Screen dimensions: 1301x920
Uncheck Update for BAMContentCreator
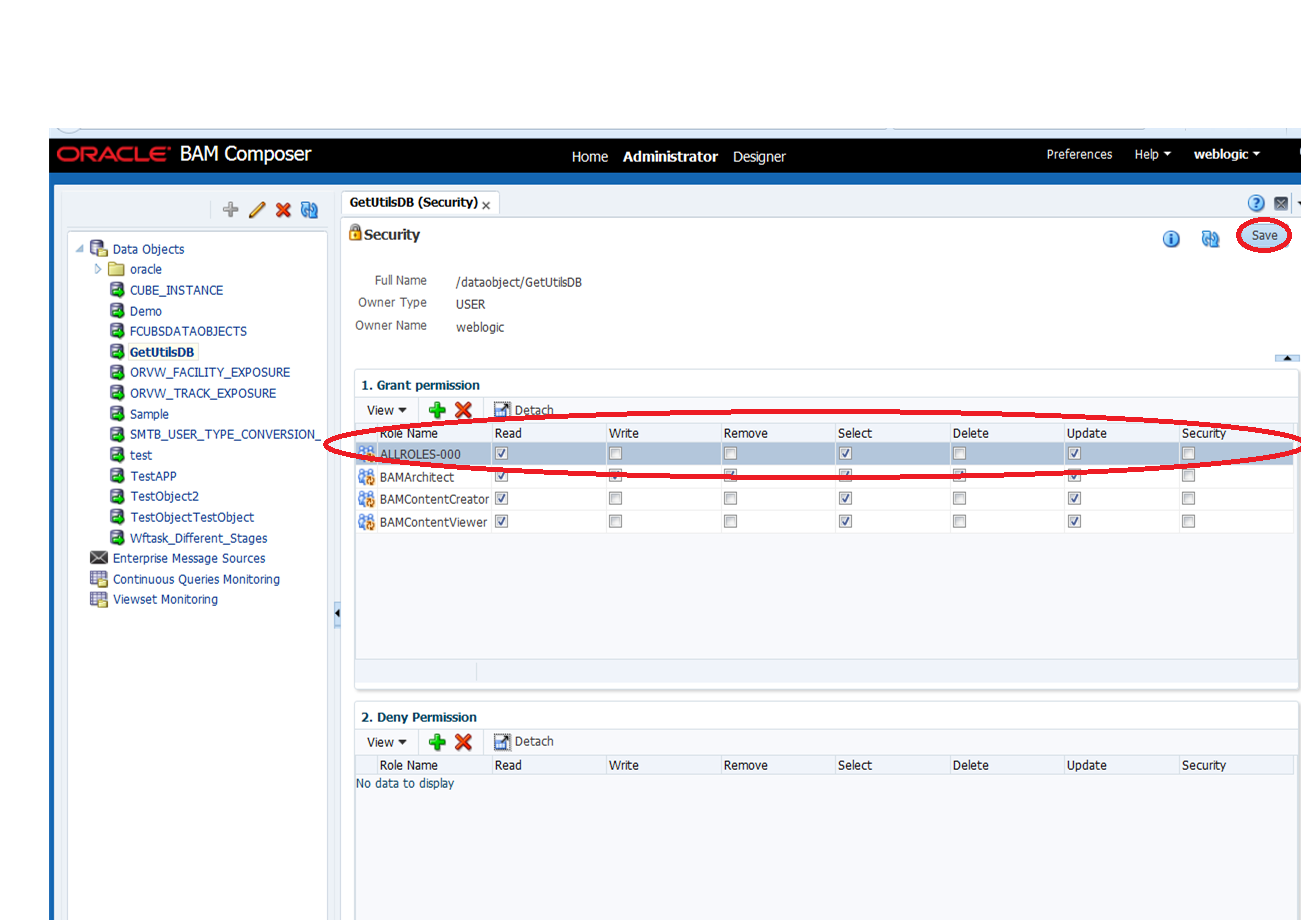pos(1074,498)
